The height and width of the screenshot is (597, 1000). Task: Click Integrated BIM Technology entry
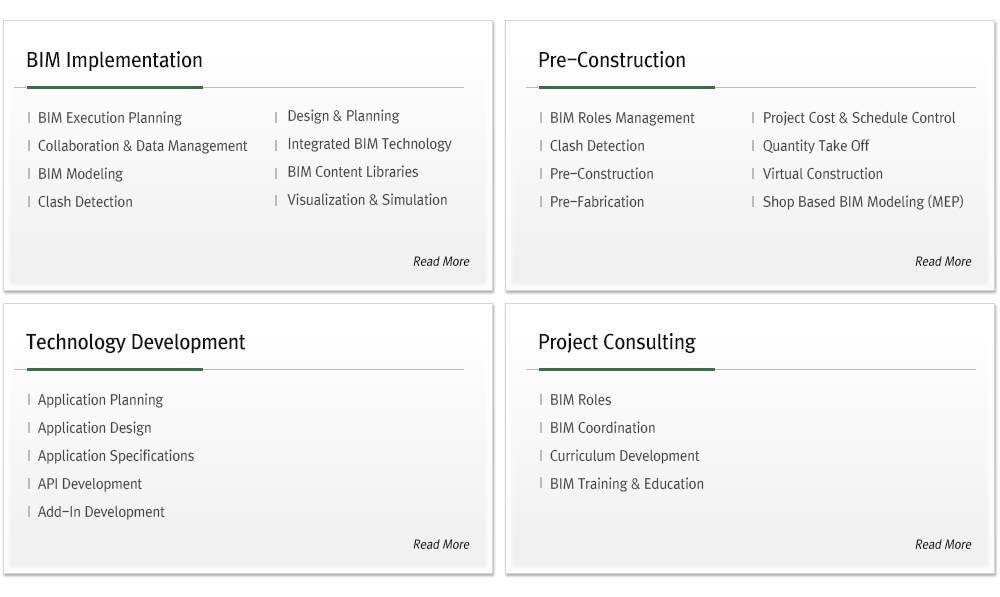[369, 144]
